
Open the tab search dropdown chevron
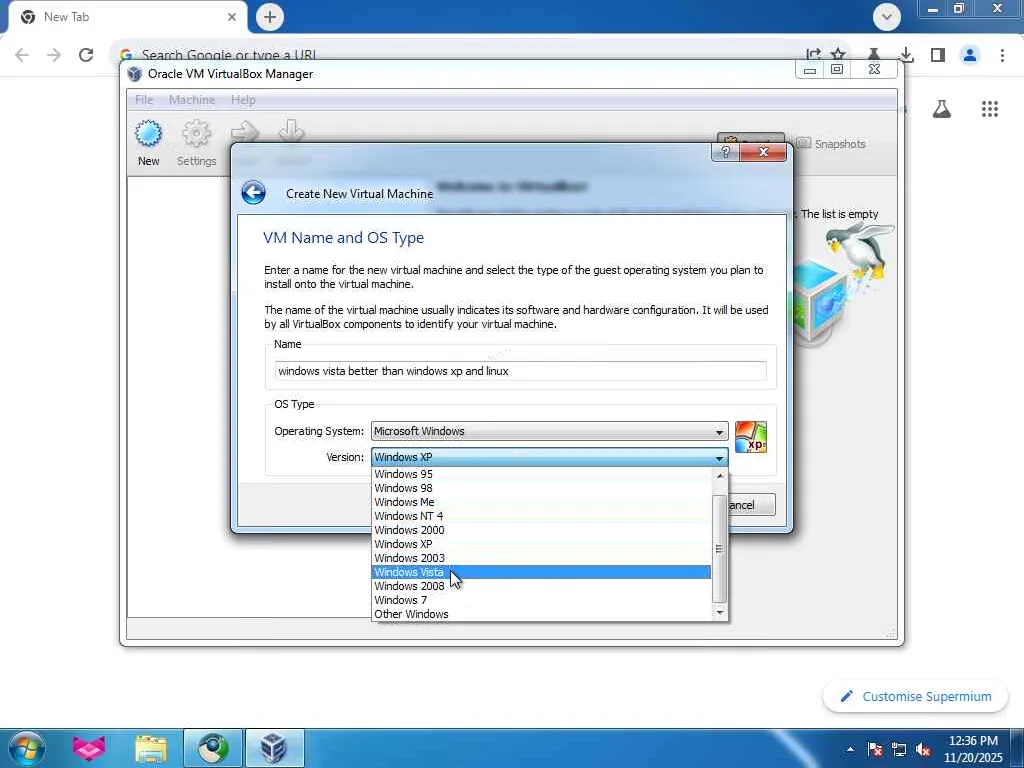coord(887,17)
